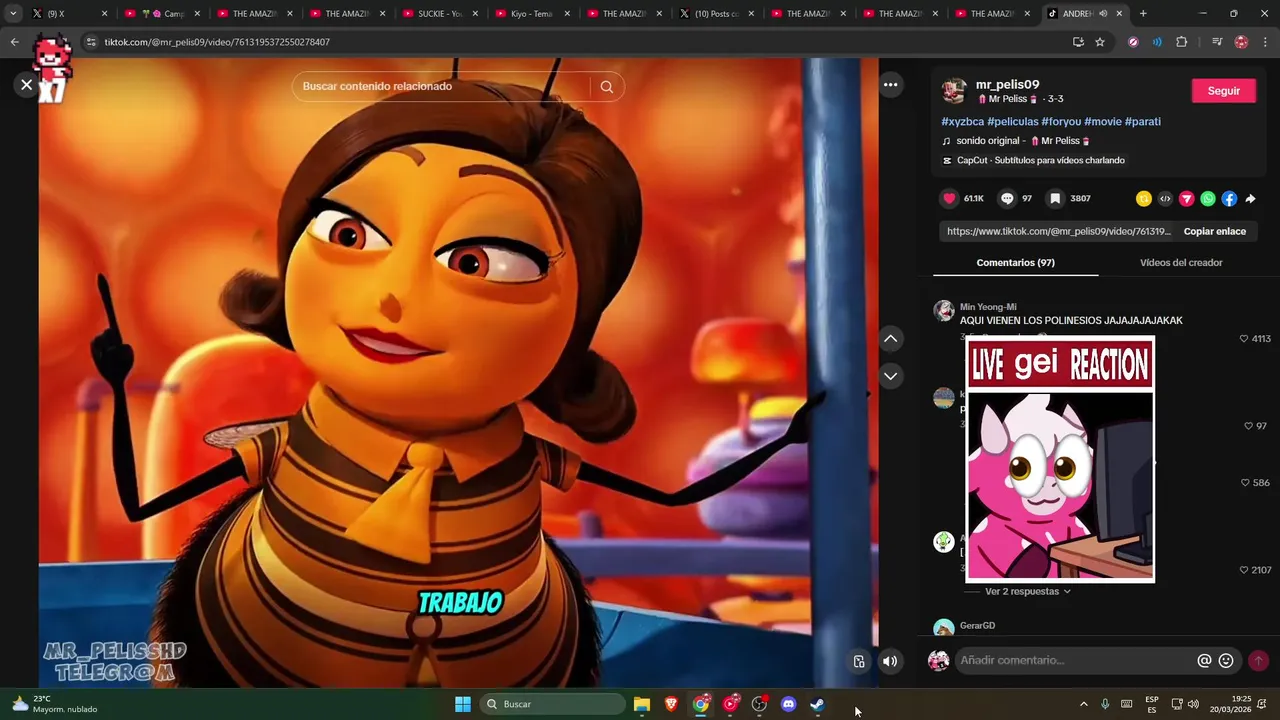The height and width of the screenshot is (720, 1280).
Task: Open more share options arrow
Action: point(1250,199)
